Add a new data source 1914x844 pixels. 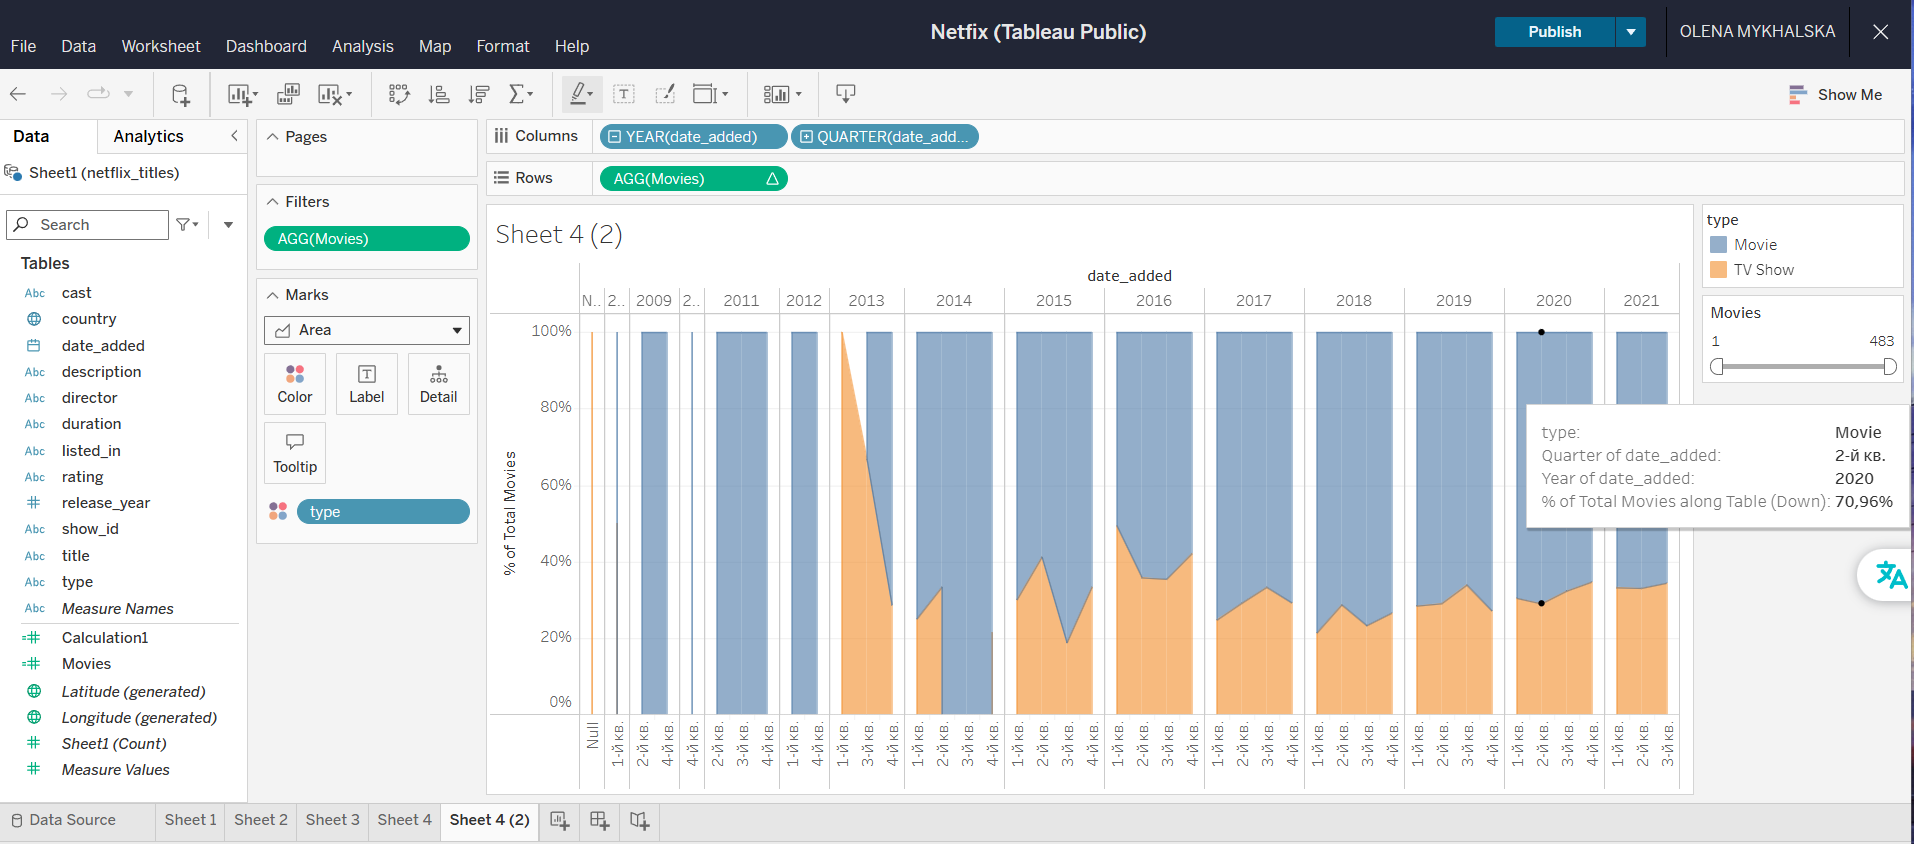coord(180,94)
